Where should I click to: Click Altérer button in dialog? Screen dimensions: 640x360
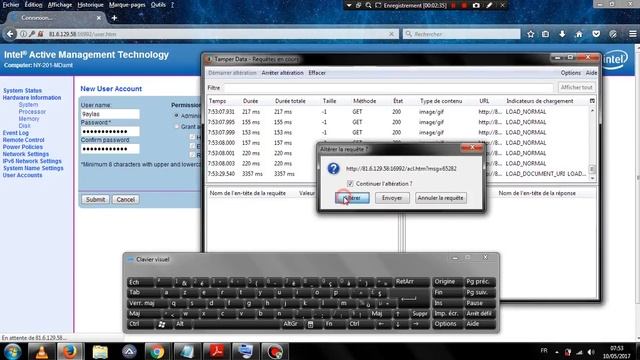pos(352,198)
